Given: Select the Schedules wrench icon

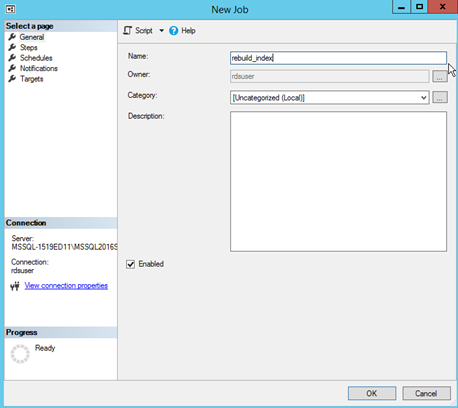Looking at the screenshot, I should (x=12, y=58).
